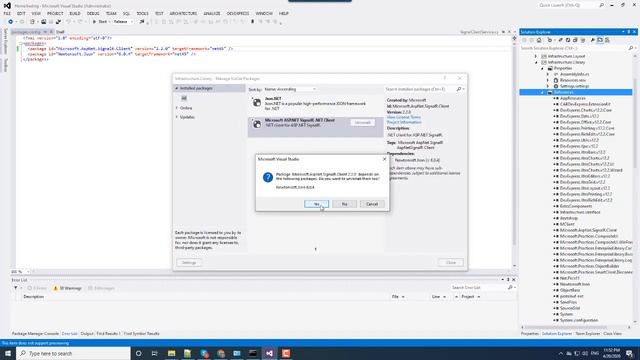Select the Json.NET package entry
The image size is (640, 360).
pyautogui.click(x=315, y=104)
